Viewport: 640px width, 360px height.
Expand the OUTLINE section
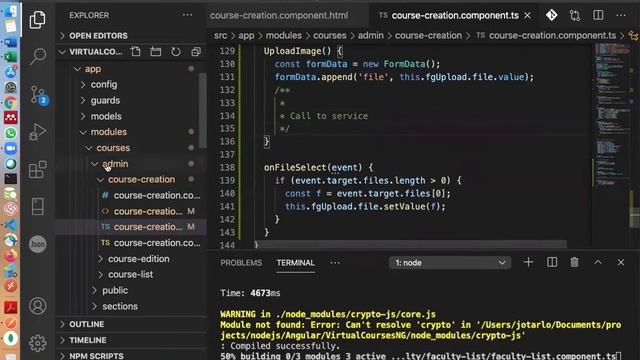pos(87,324)
